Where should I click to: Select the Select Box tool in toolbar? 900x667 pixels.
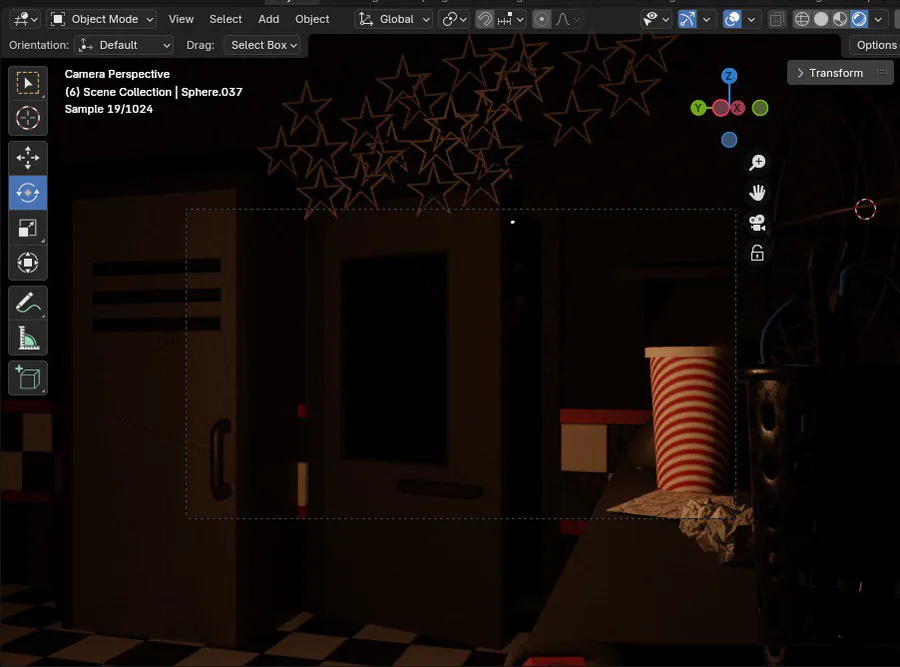tap(28, 83)
